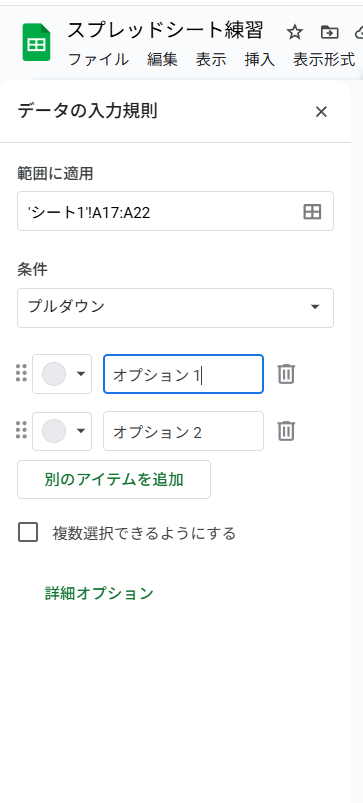The width and height of the screenshot is (363, 803).
Task: Open the 挿入 menu
Action: pyautogui.click(x=260, y=59)
